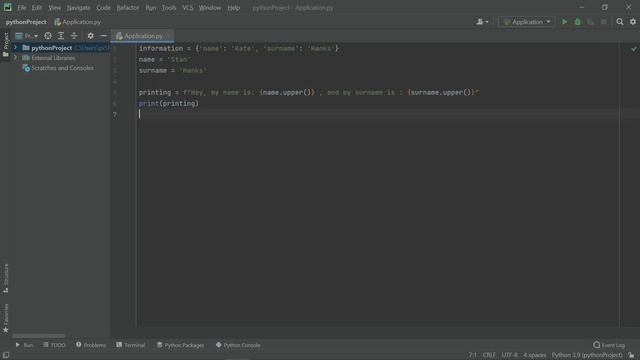Click Collapse All icon in Project panel

74,36
